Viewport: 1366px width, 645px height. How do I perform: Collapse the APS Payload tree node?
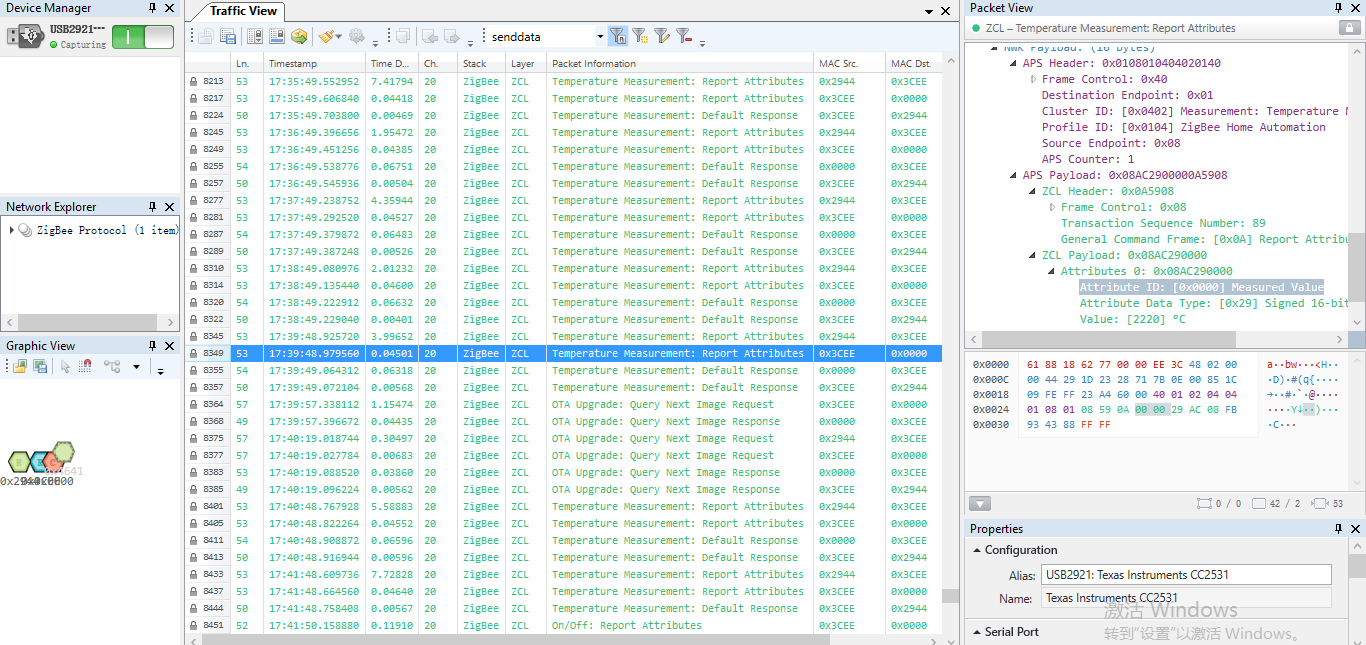[1012, 175]
